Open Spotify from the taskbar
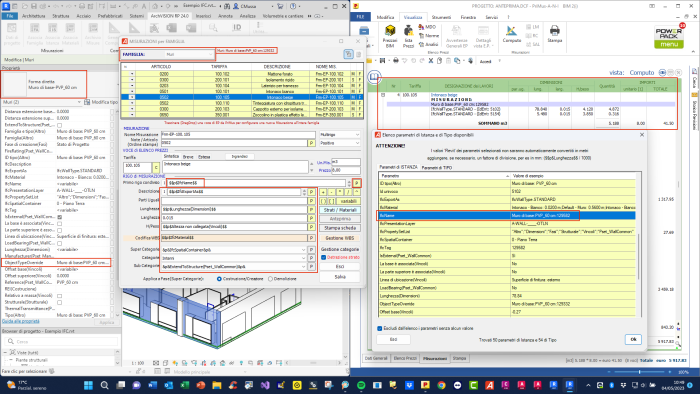 [361, 385]
